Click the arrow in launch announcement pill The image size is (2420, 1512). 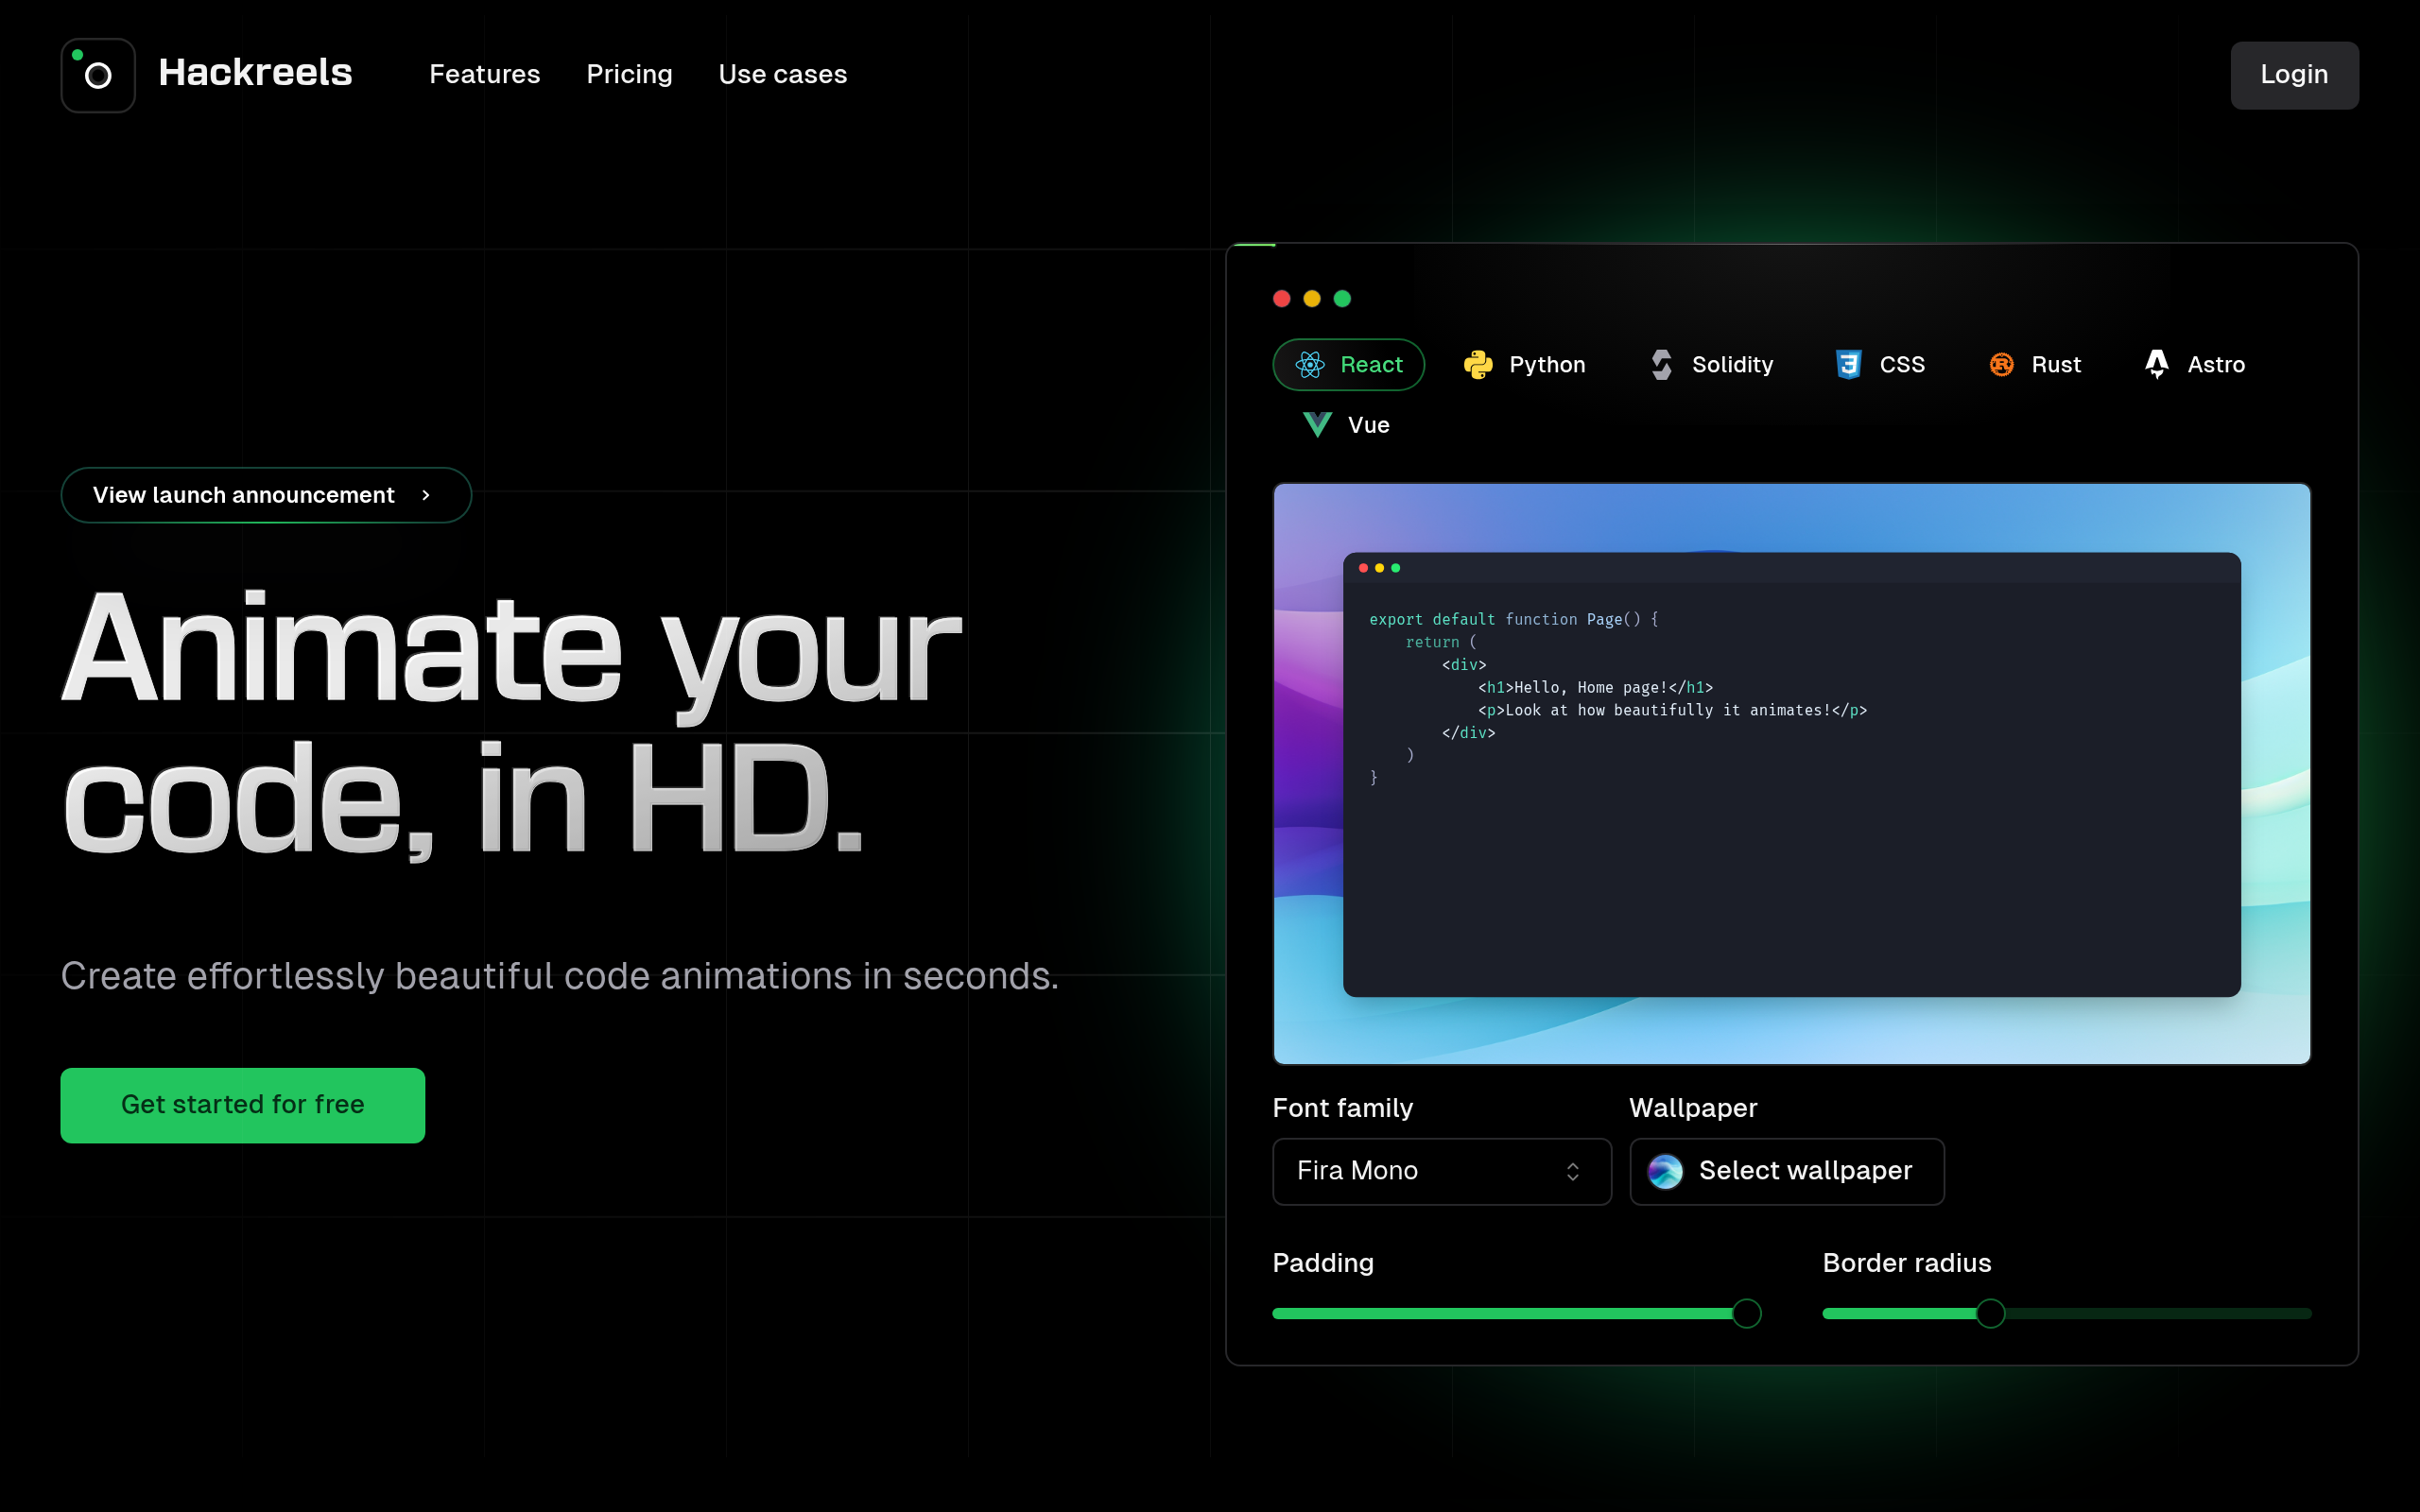click(426, 495)
